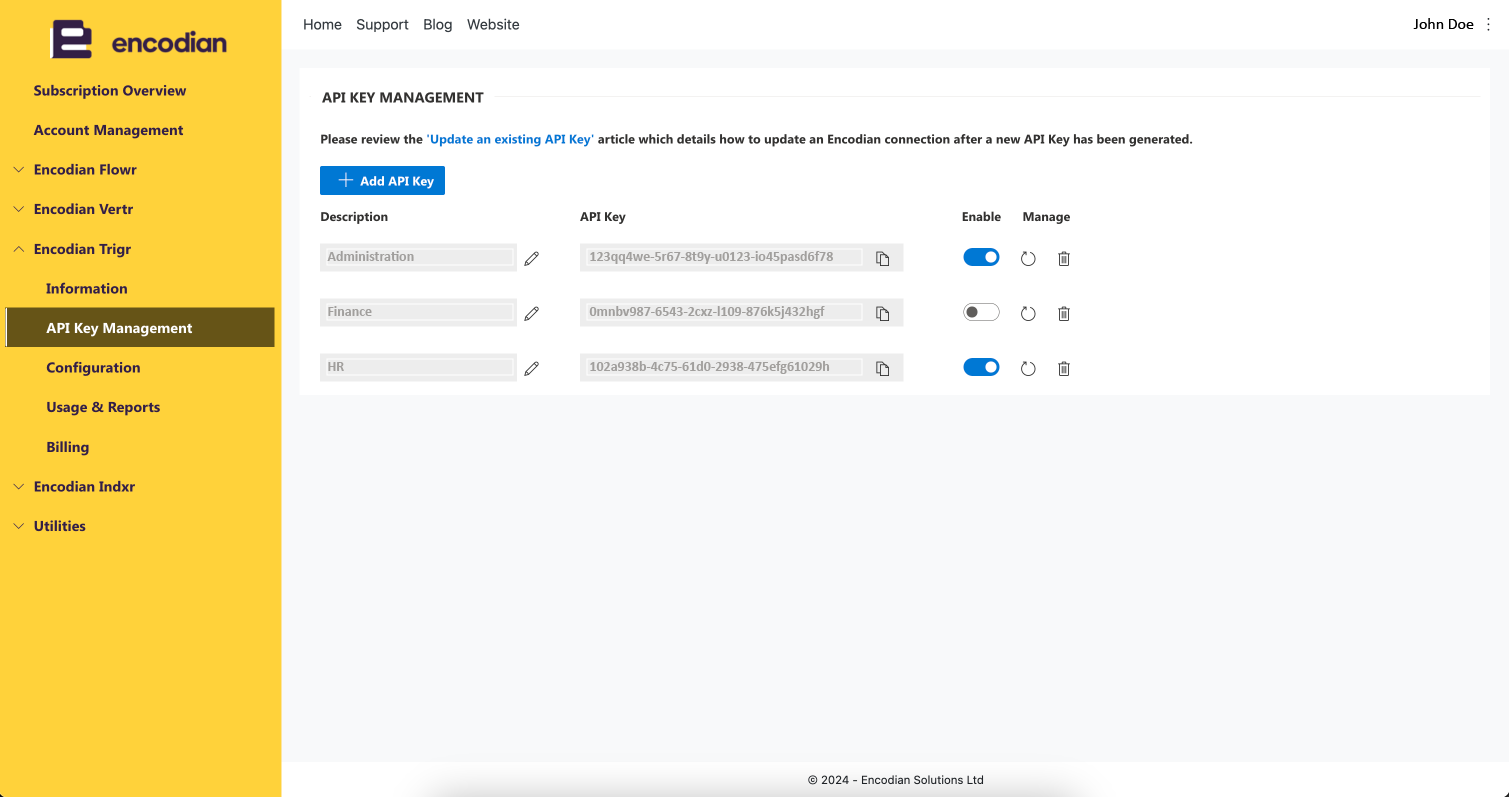Click the pencil icon next to Finance
Viewport: 1509px width, 797px height.
point(532,314)
